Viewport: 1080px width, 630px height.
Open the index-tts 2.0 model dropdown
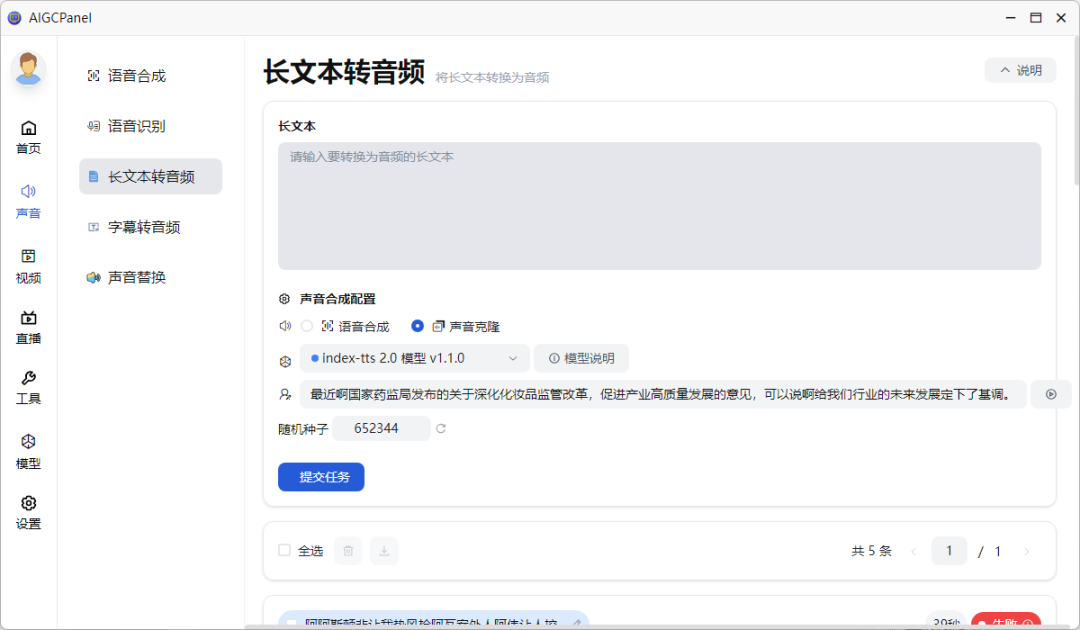(415, 358)
